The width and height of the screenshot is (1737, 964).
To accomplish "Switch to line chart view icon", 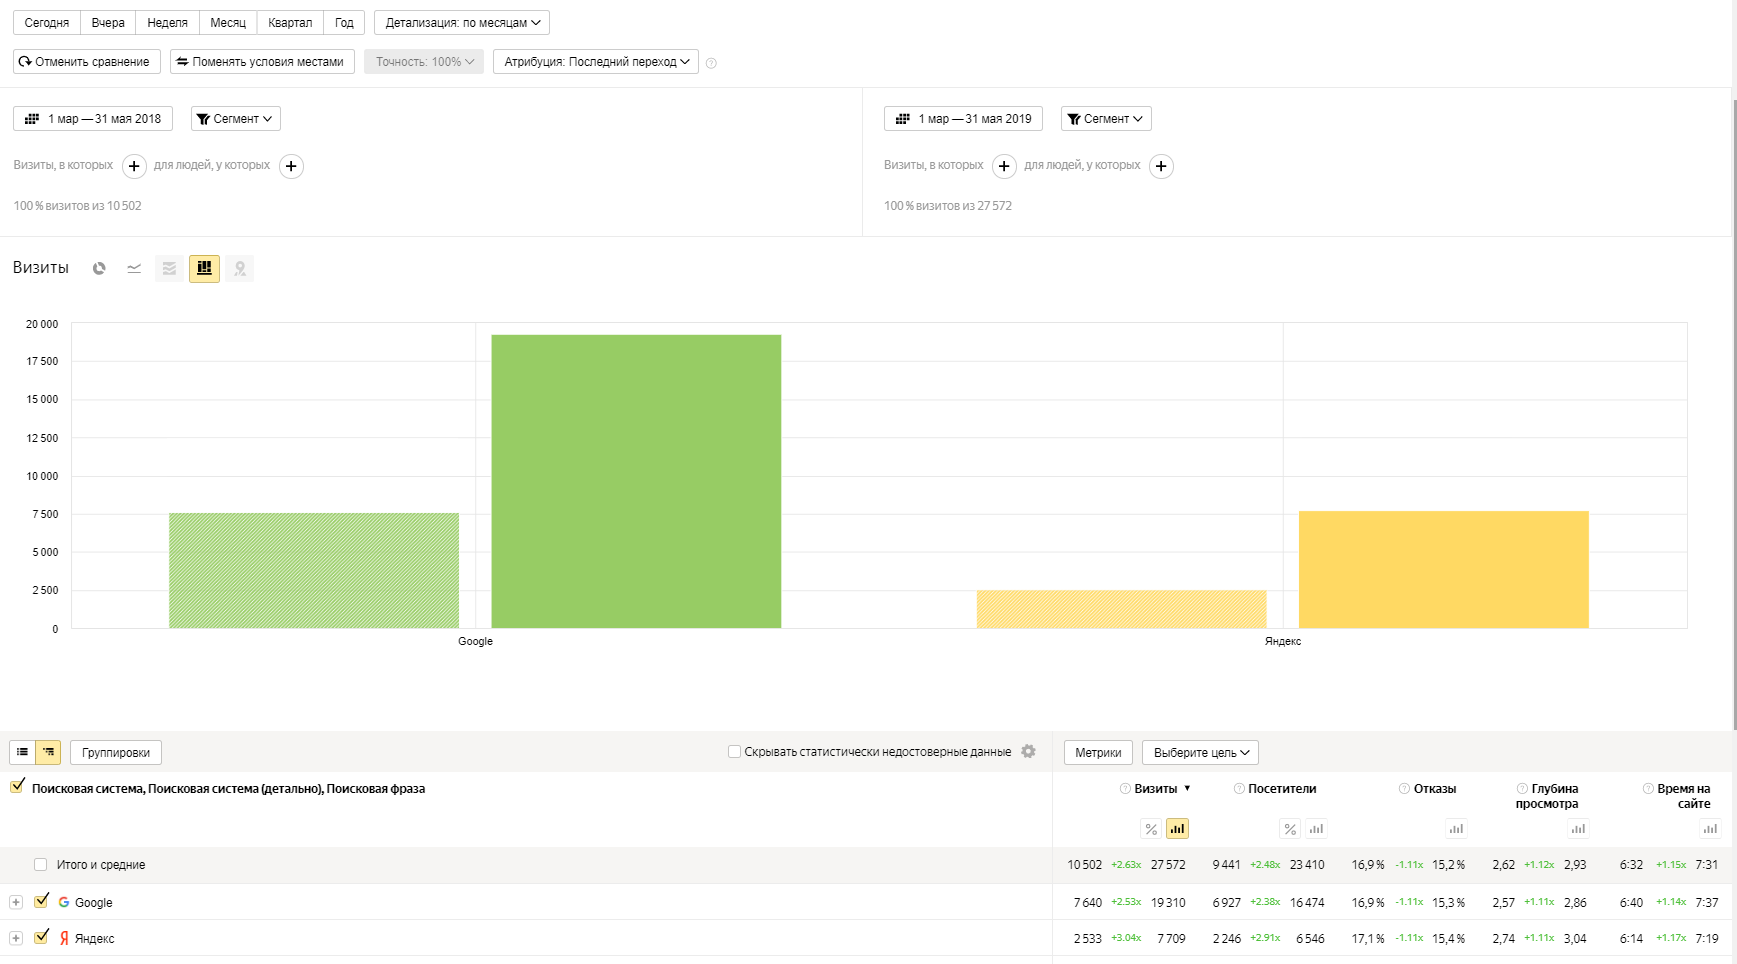I will point(134,268).
